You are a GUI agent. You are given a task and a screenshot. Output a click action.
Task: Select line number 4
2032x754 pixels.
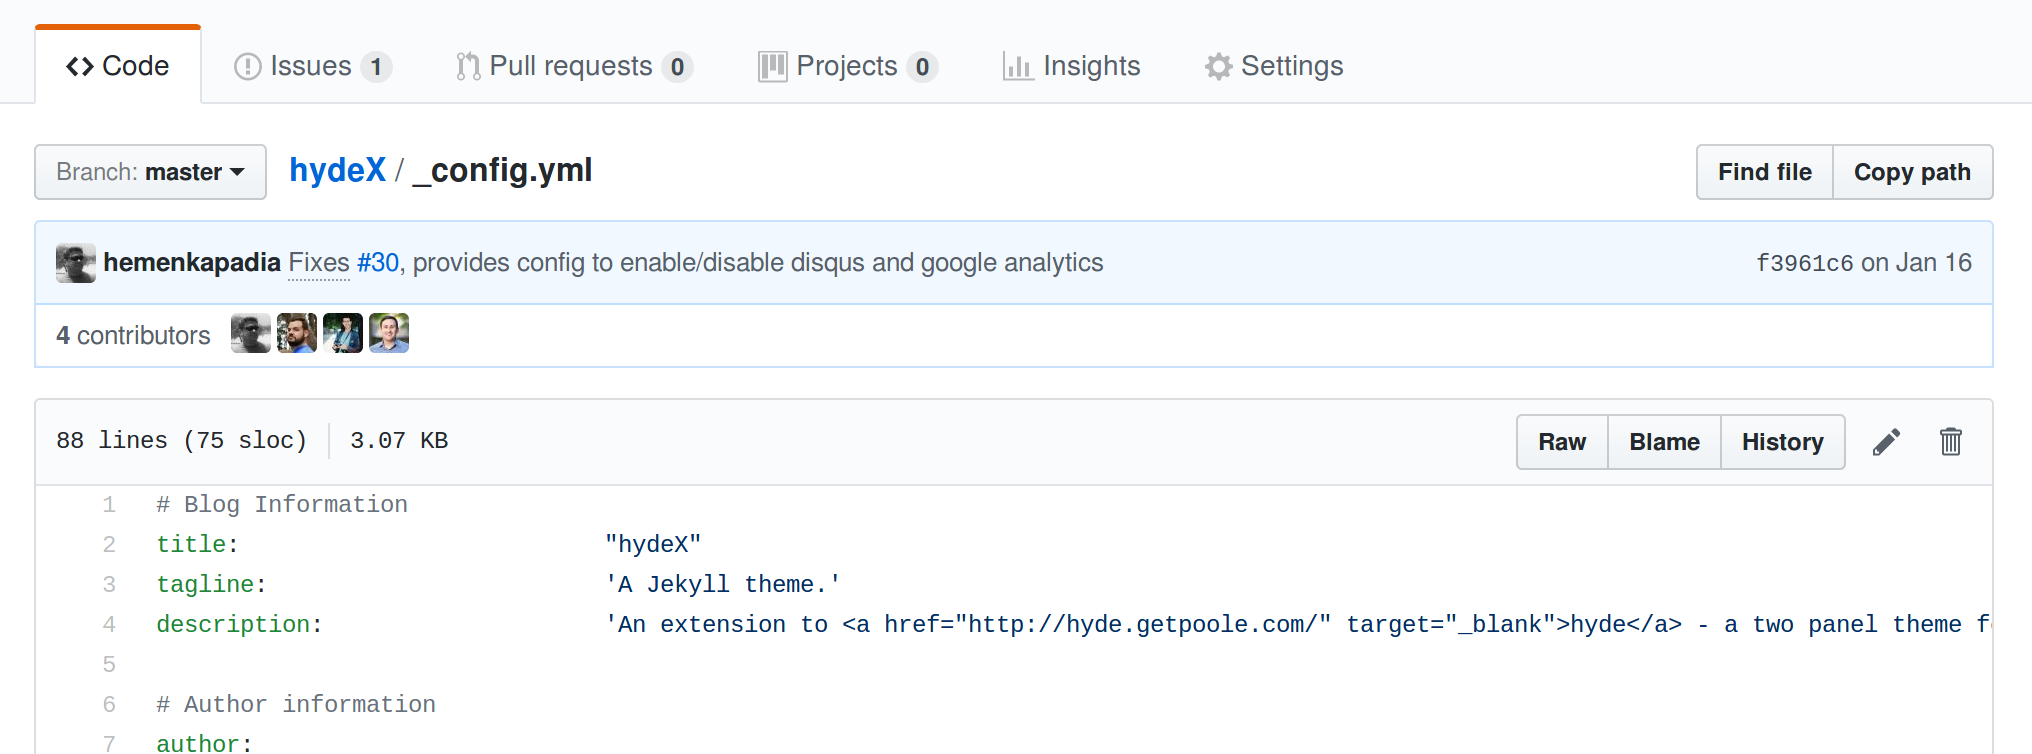(109, 624)
